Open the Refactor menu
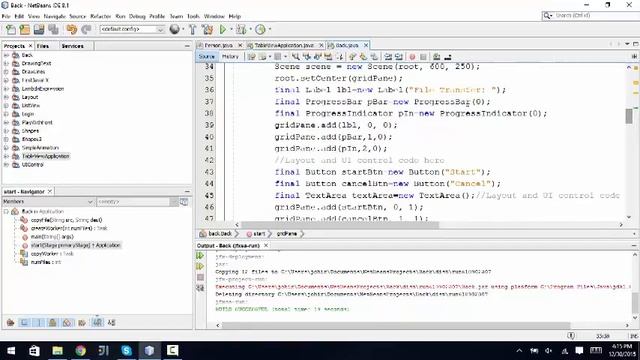Viewport: 640px width, 360px height. pos(100,16)
